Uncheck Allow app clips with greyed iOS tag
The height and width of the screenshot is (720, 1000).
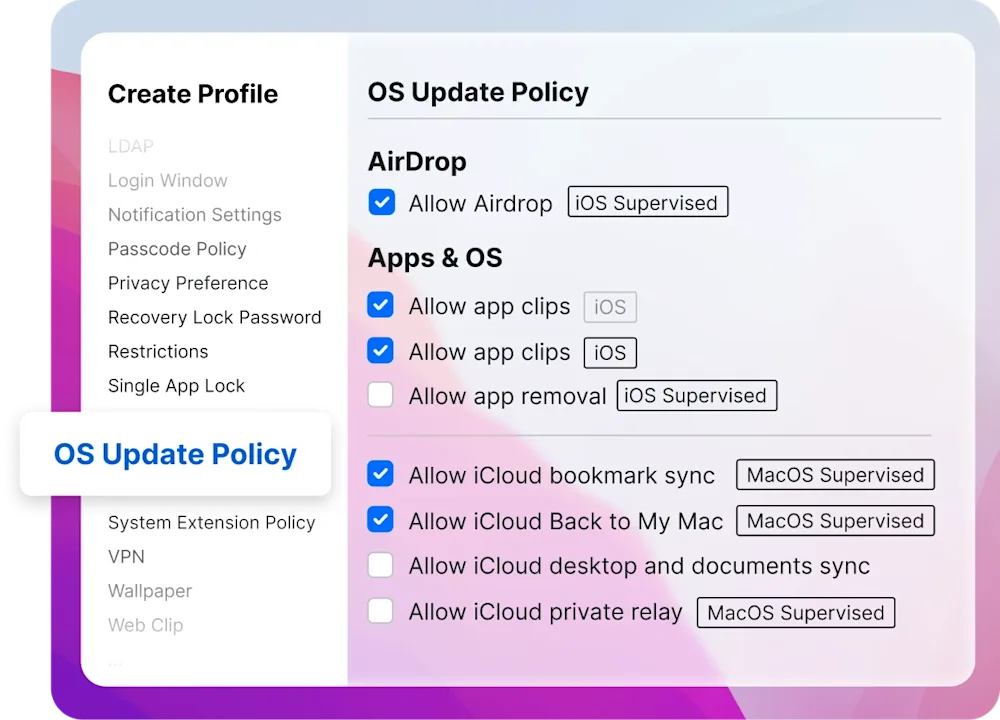[381, 305]
